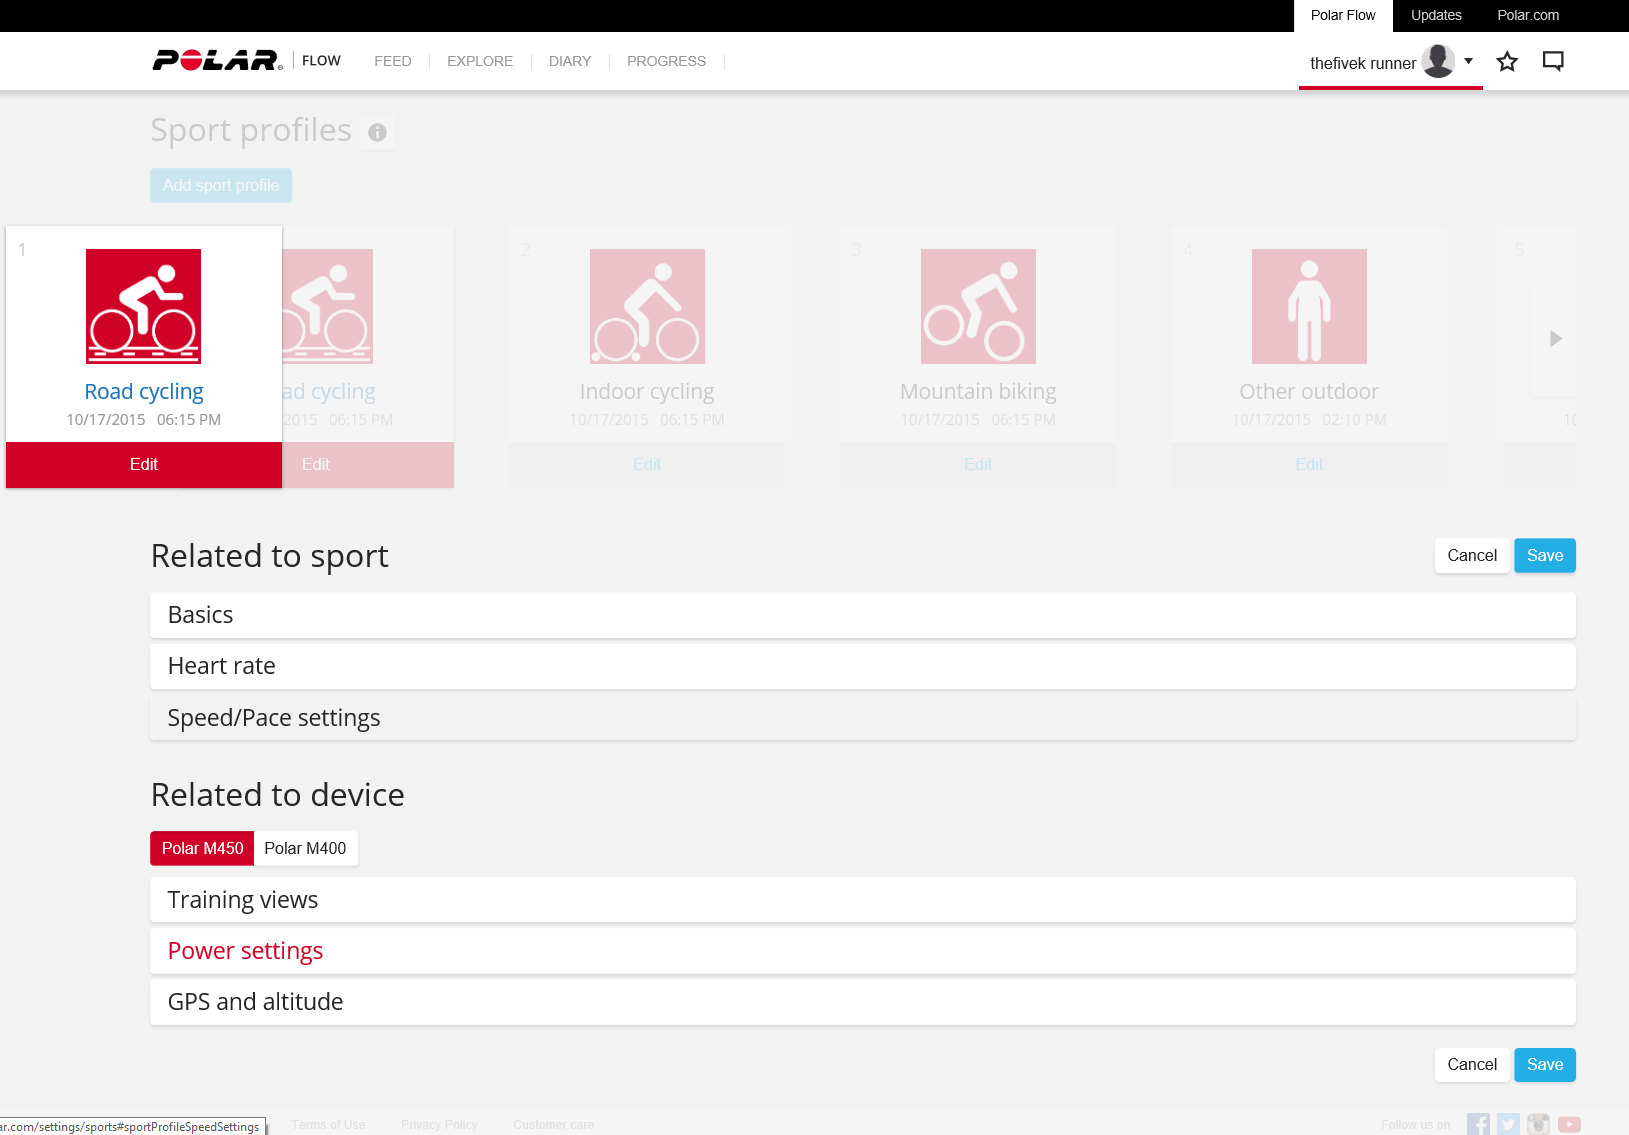1629x1135 pixels.
Task: Select the Polar M400 device tab
Action: 305,848
